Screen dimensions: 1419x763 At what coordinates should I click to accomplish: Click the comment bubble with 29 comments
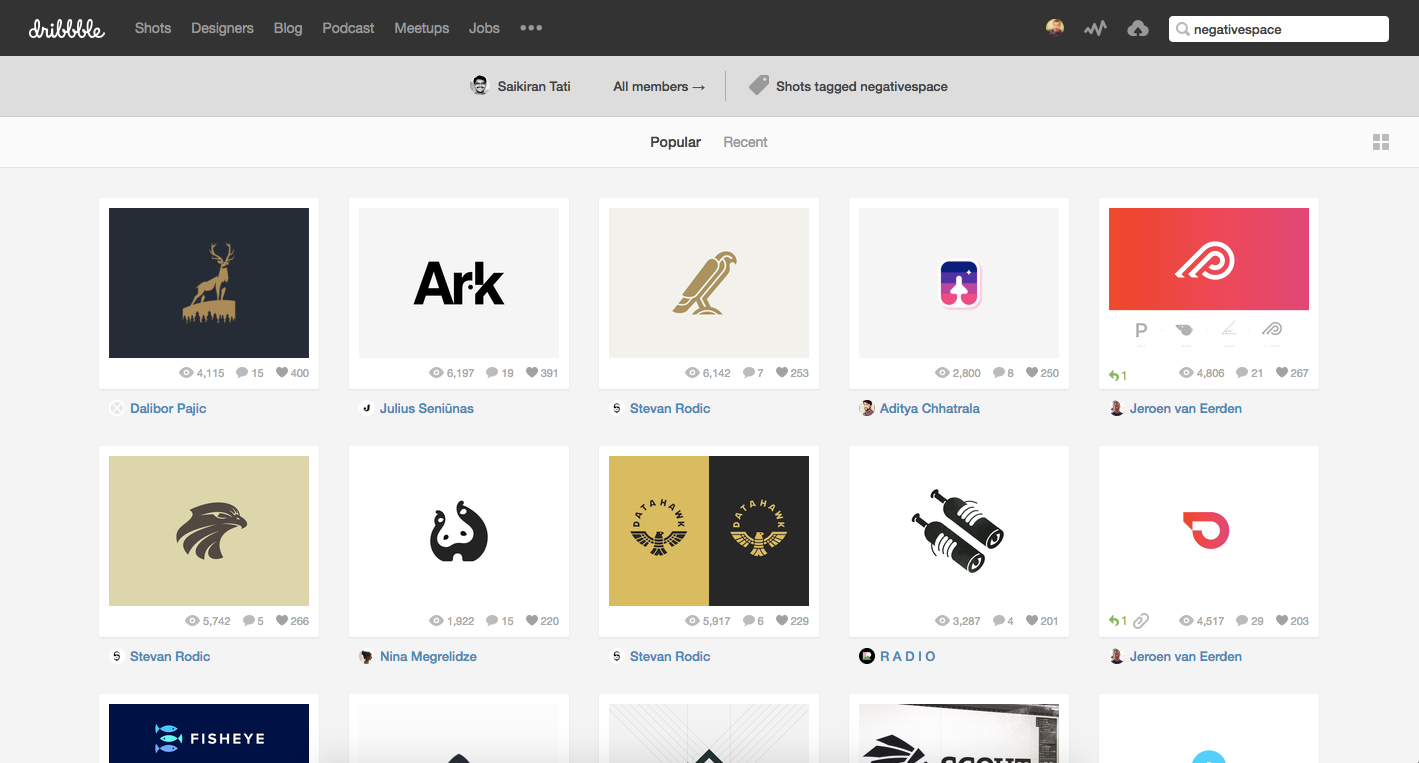pos(1241,621)
